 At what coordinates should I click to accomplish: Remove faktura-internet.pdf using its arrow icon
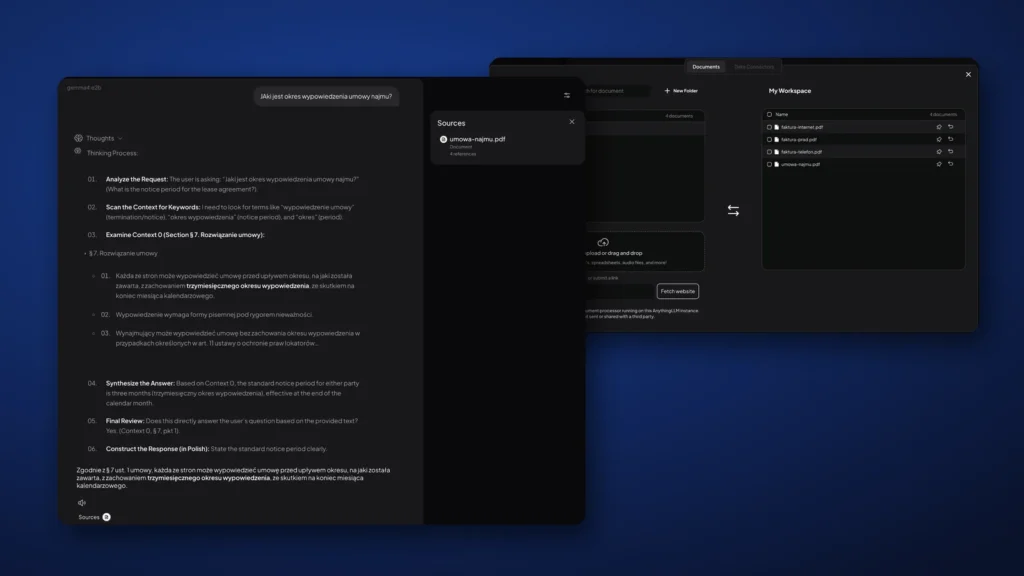click(x=951, y=127)
